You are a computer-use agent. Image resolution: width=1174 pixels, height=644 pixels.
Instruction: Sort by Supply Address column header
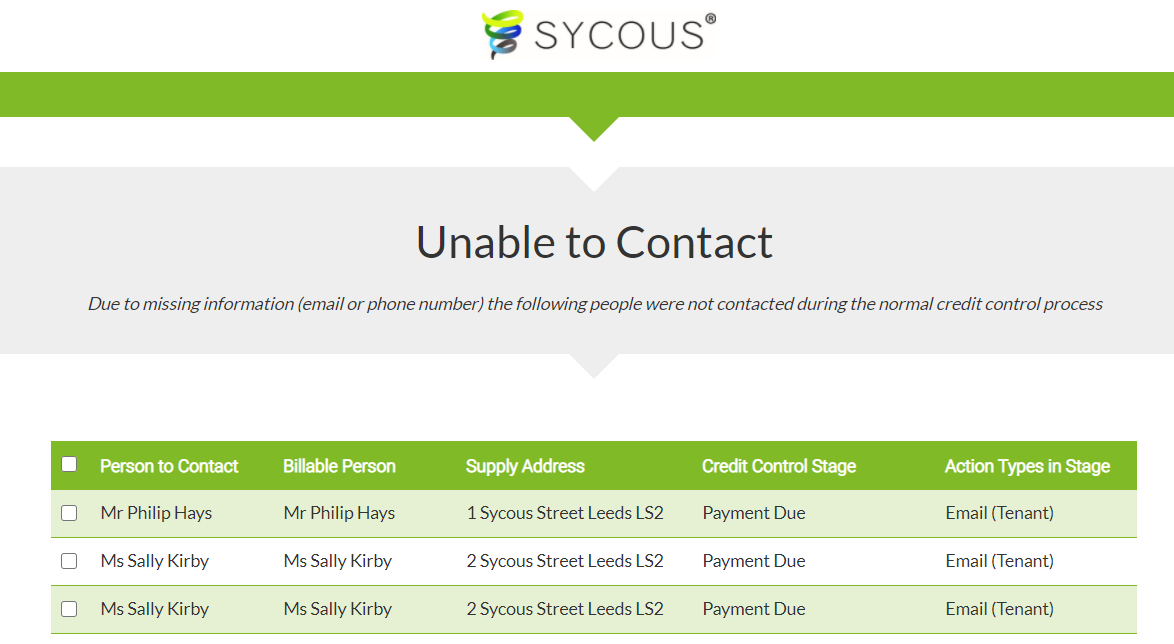[525, 466]
